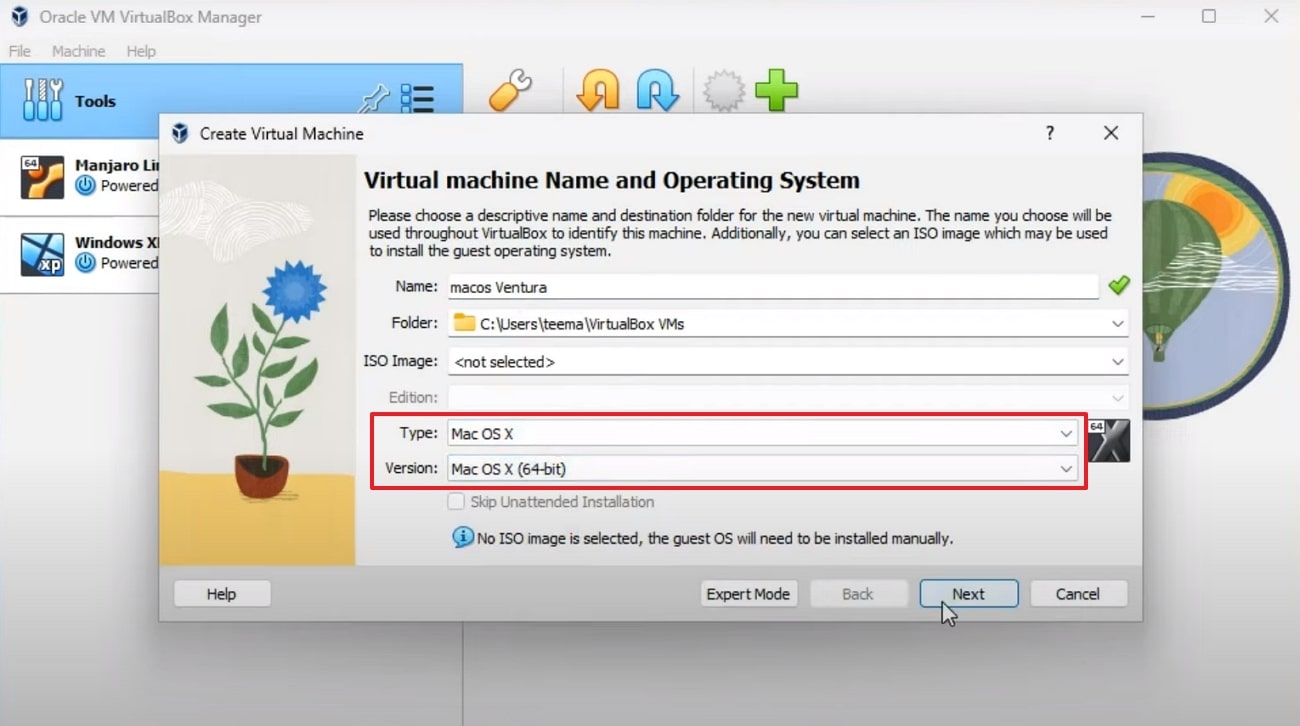Image resolution: width=1300 pixels, height=726 pixels.
Task: Expand the ISO Image dropdown
Action: (1117, 362)
